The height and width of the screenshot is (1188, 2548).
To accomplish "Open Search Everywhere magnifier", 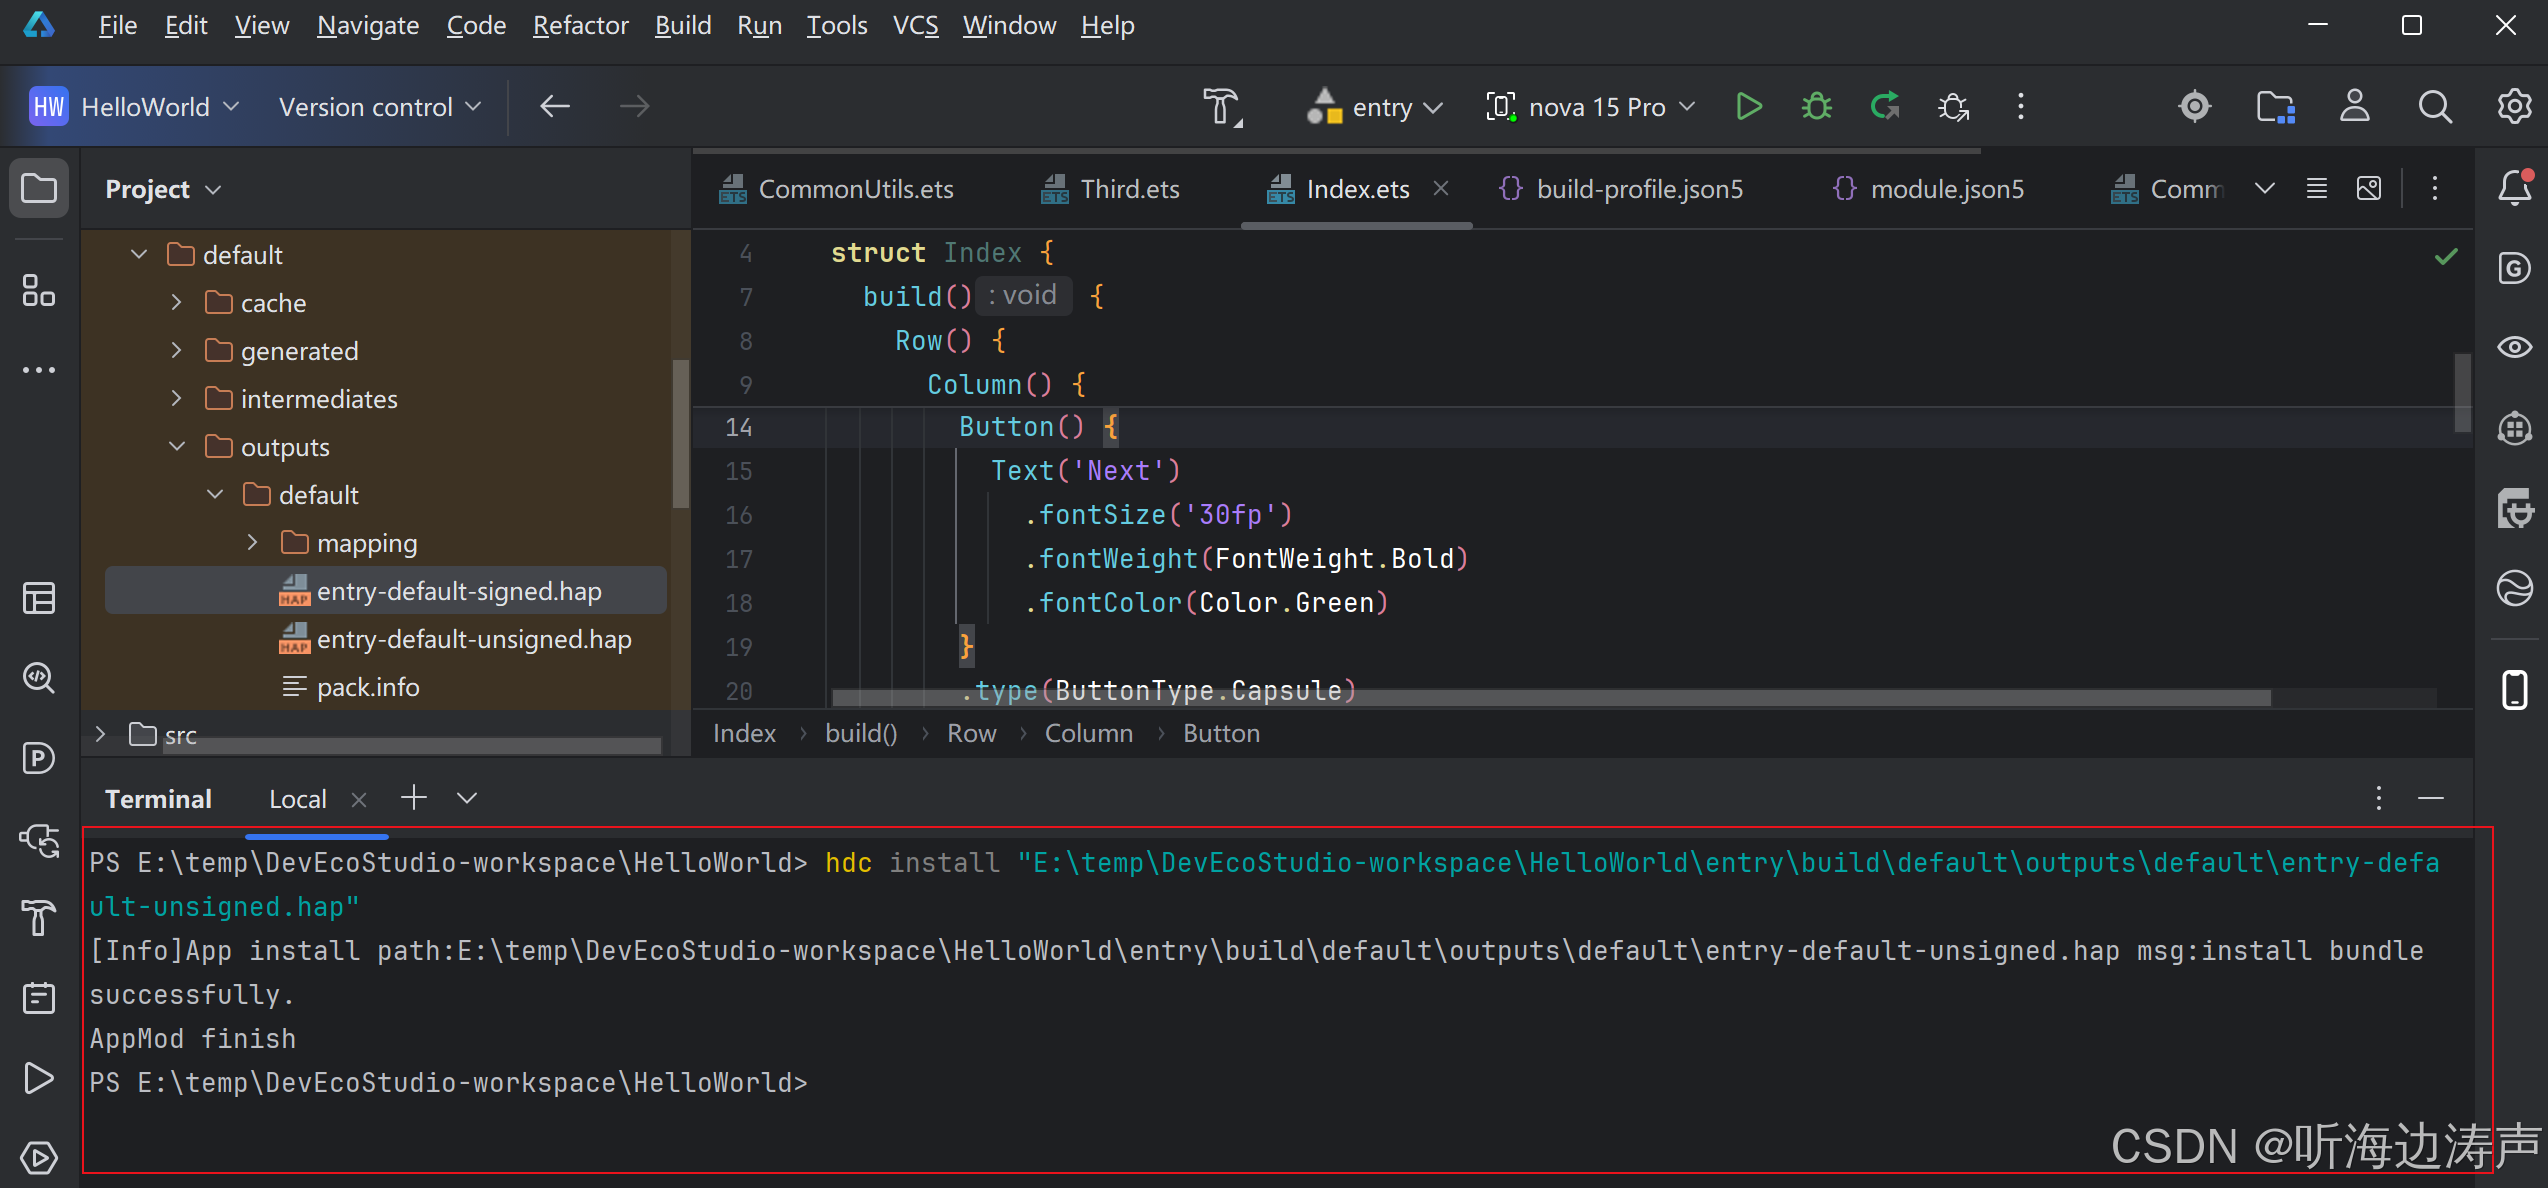I will (2435, 106).
